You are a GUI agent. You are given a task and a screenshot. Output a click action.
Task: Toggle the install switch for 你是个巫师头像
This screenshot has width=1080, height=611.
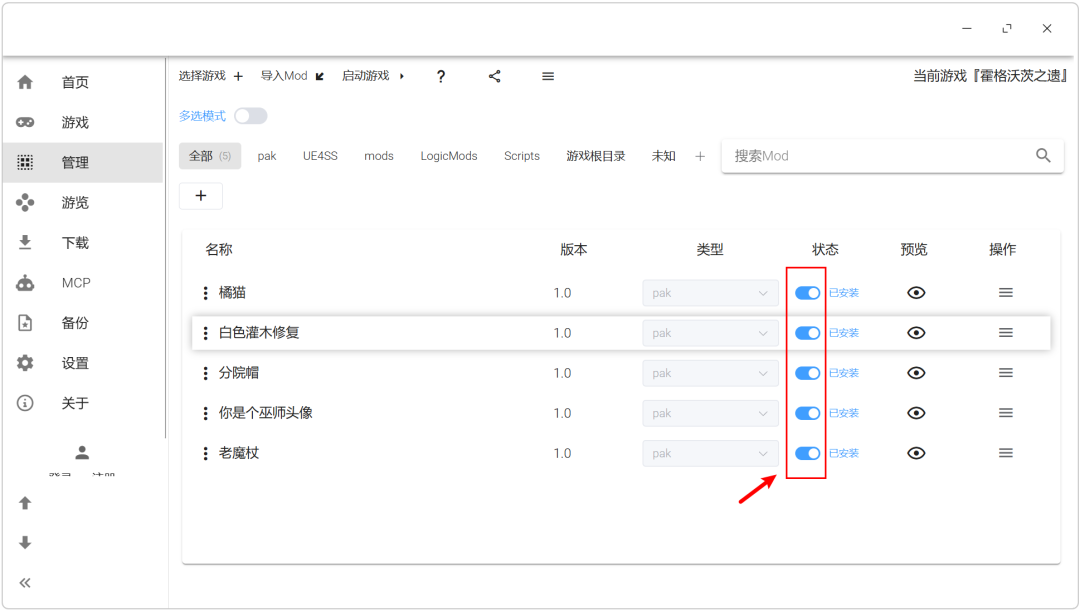click(807, 413)
